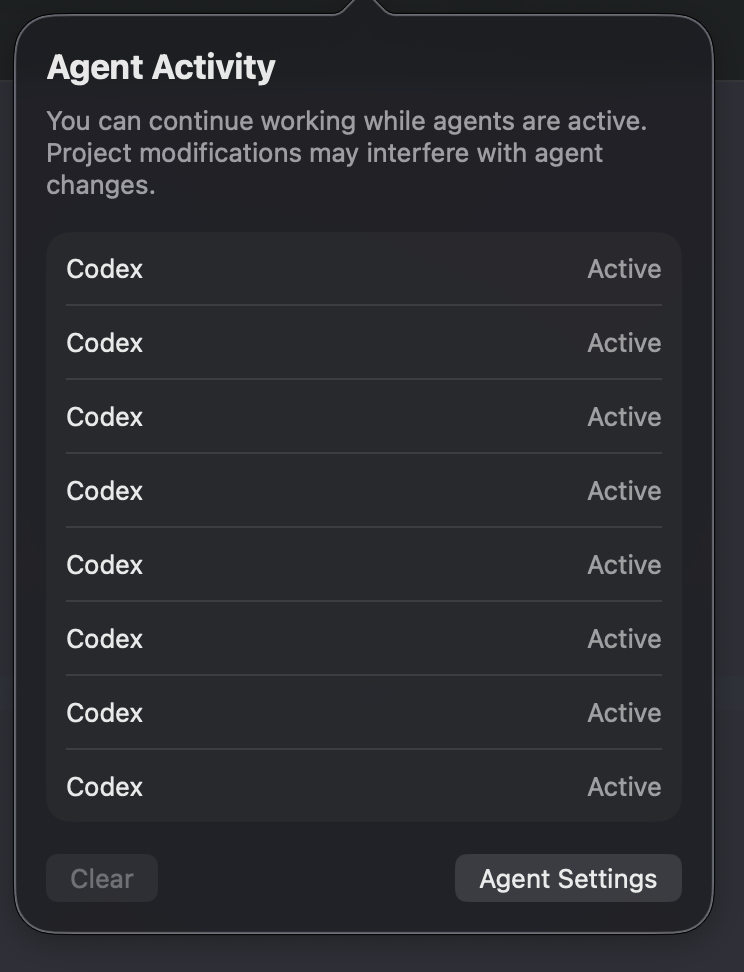Open the Agent Settings button
The image size is (744, 972).
pyautogui.click(x=568, y=879)
